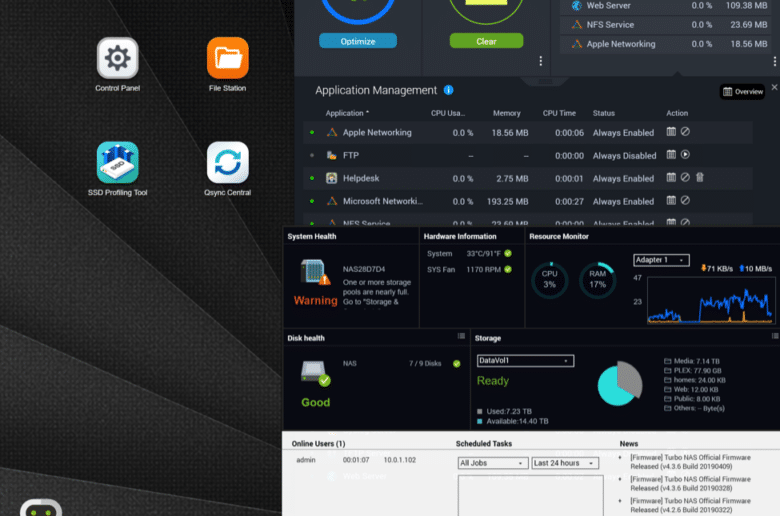780x516 pixels.
Task: Click the green Ready volume status
Action: point(492,381)
